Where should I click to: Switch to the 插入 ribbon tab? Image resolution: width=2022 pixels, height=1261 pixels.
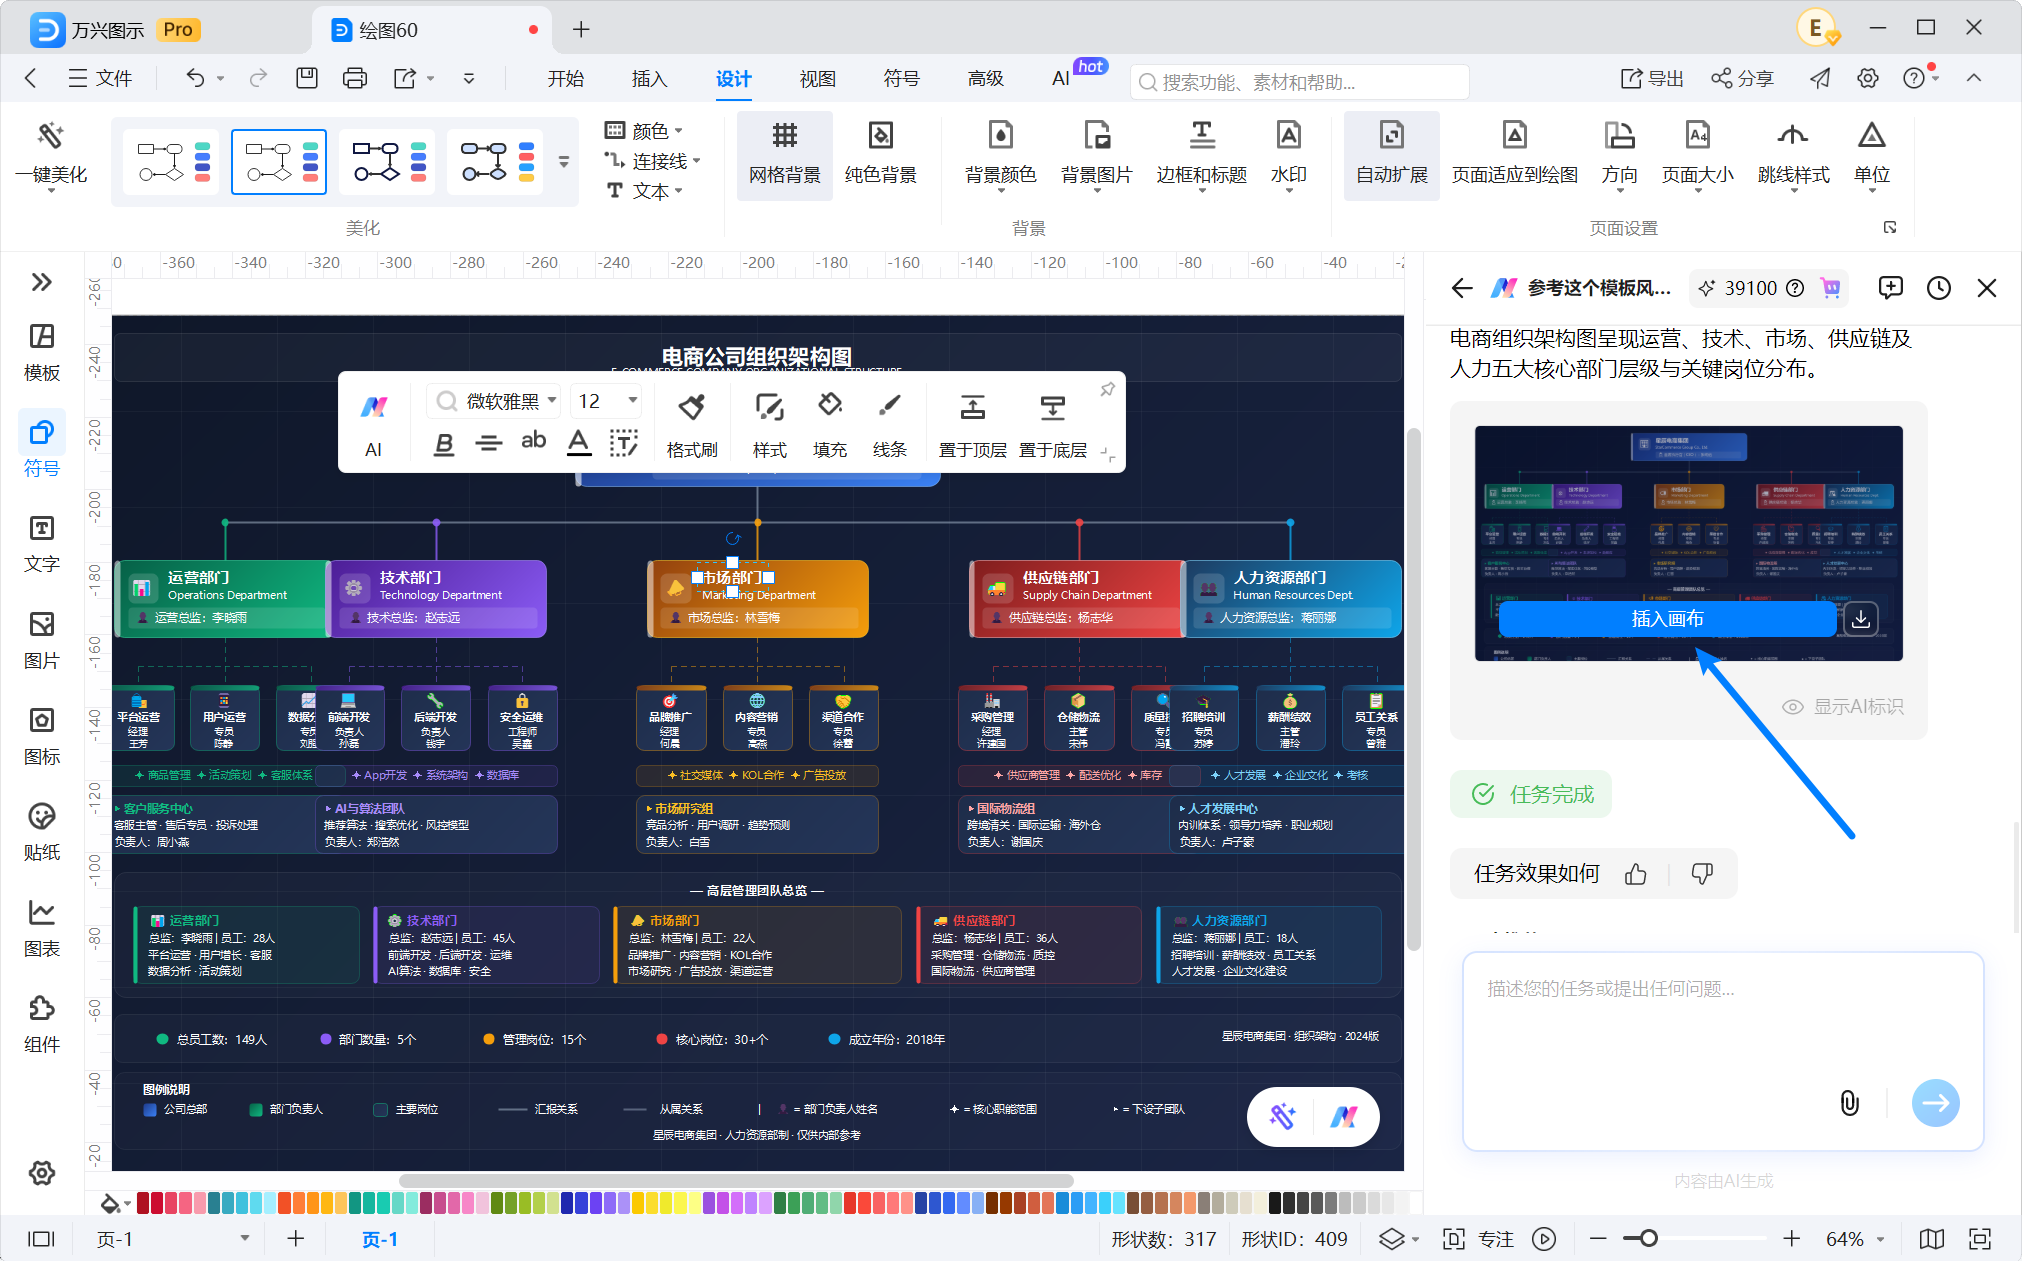point(649,79)
